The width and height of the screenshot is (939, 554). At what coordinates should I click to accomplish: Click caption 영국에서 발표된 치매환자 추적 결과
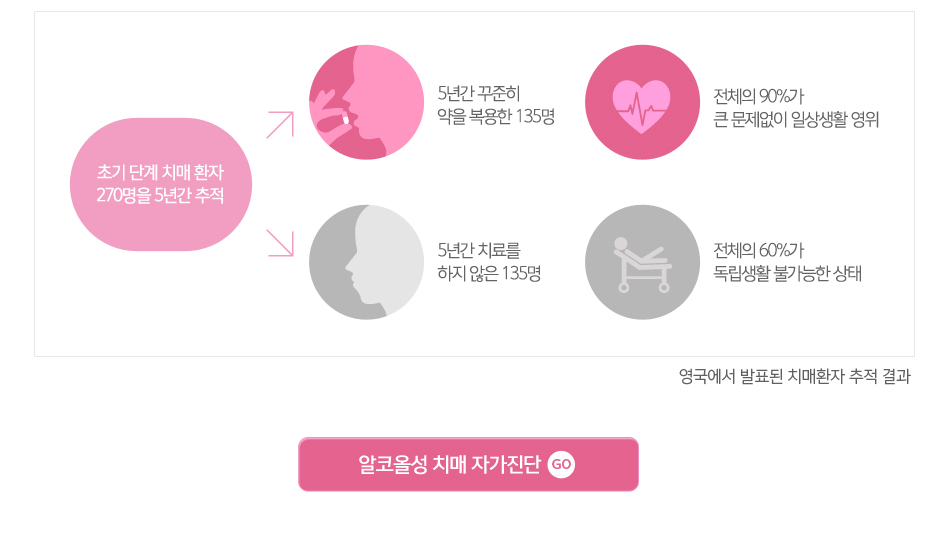pyautogui.click(x=794, y=376)
